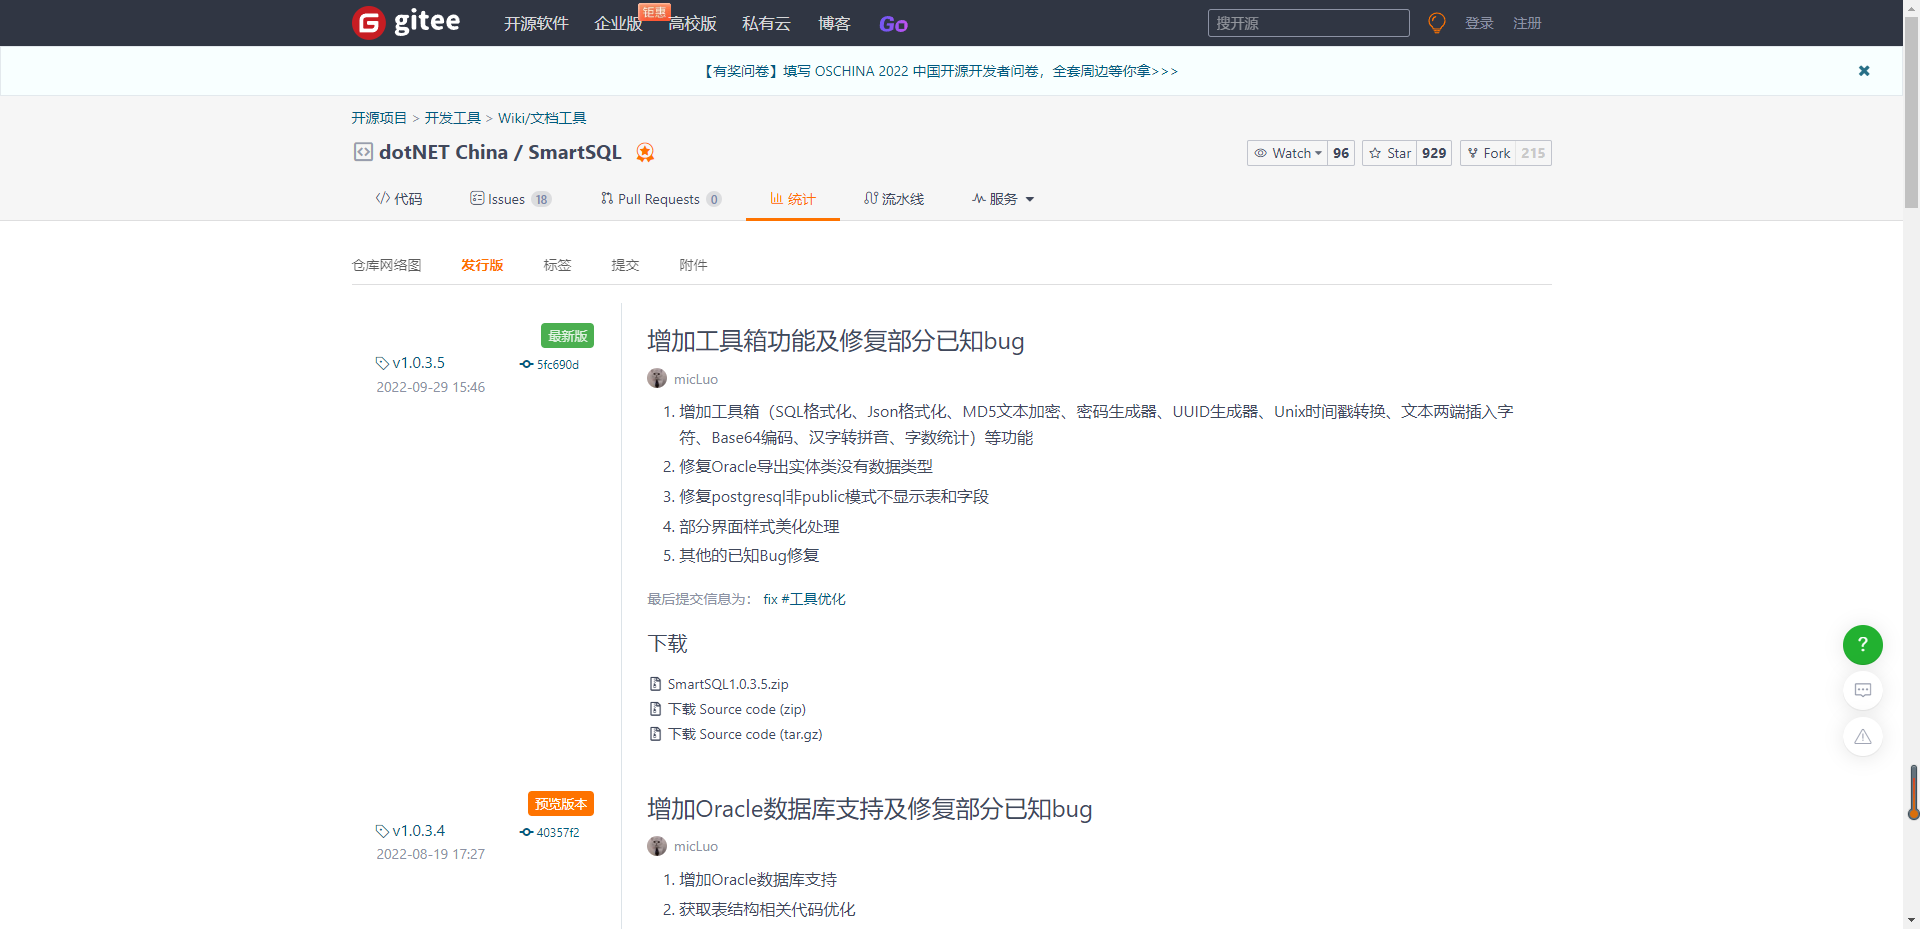The image size is (1920, 929).
Task: Click Wiki/文档工具 breadcrumb
Action: pos(542,118)
